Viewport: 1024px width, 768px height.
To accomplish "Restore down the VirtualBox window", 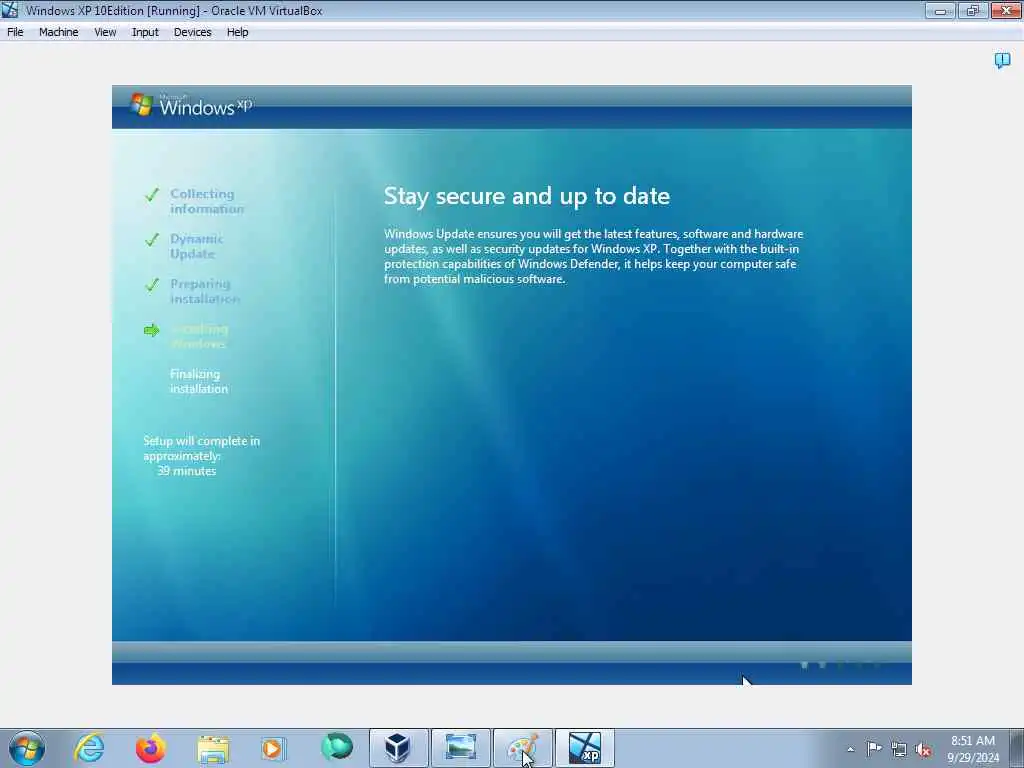I will pos(972,10).
